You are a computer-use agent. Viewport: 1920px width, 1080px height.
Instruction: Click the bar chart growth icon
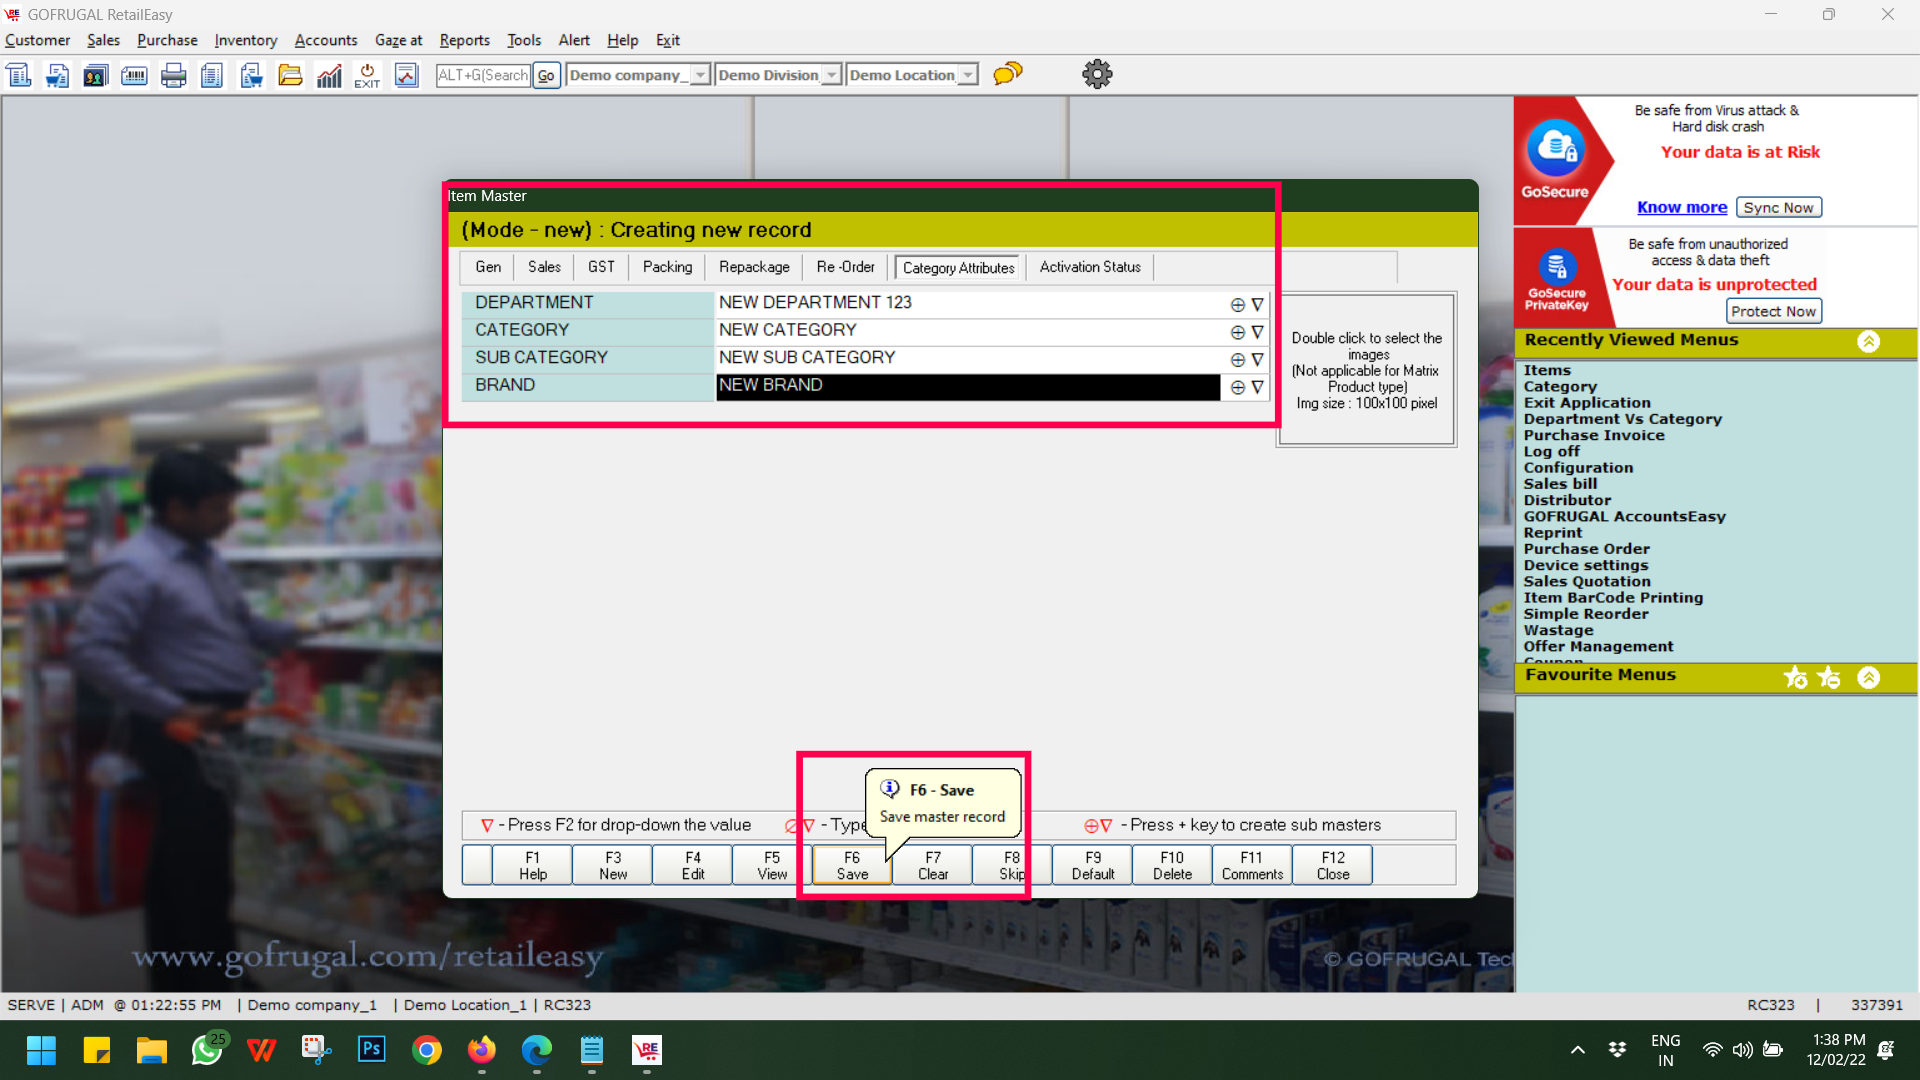point(329,75)
